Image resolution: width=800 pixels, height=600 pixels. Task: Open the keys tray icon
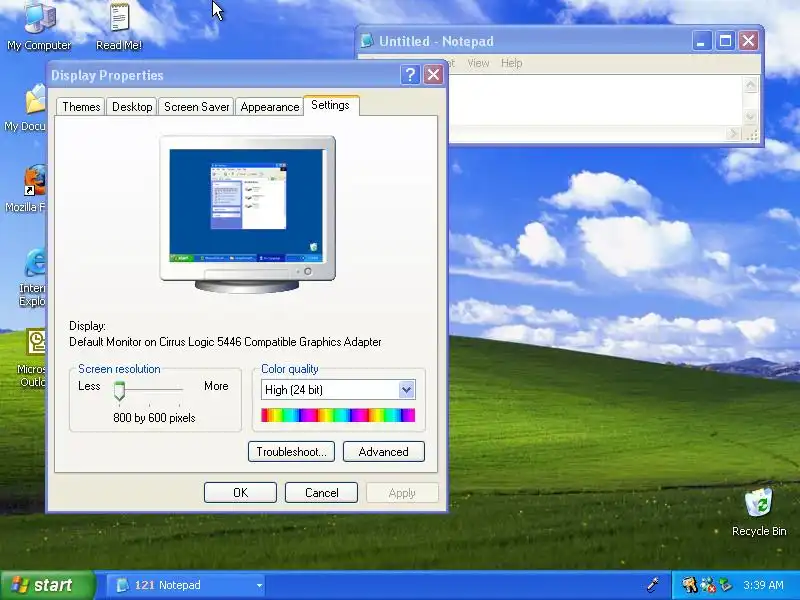coord(689,585)
